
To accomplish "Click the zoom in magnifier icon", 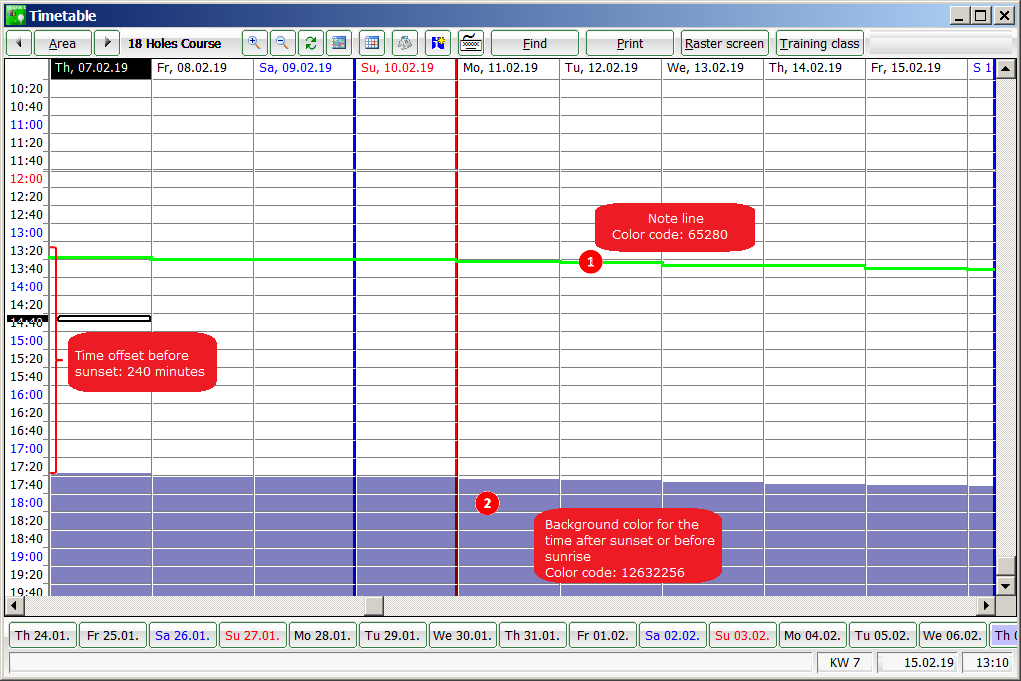I will coord(254,43).
